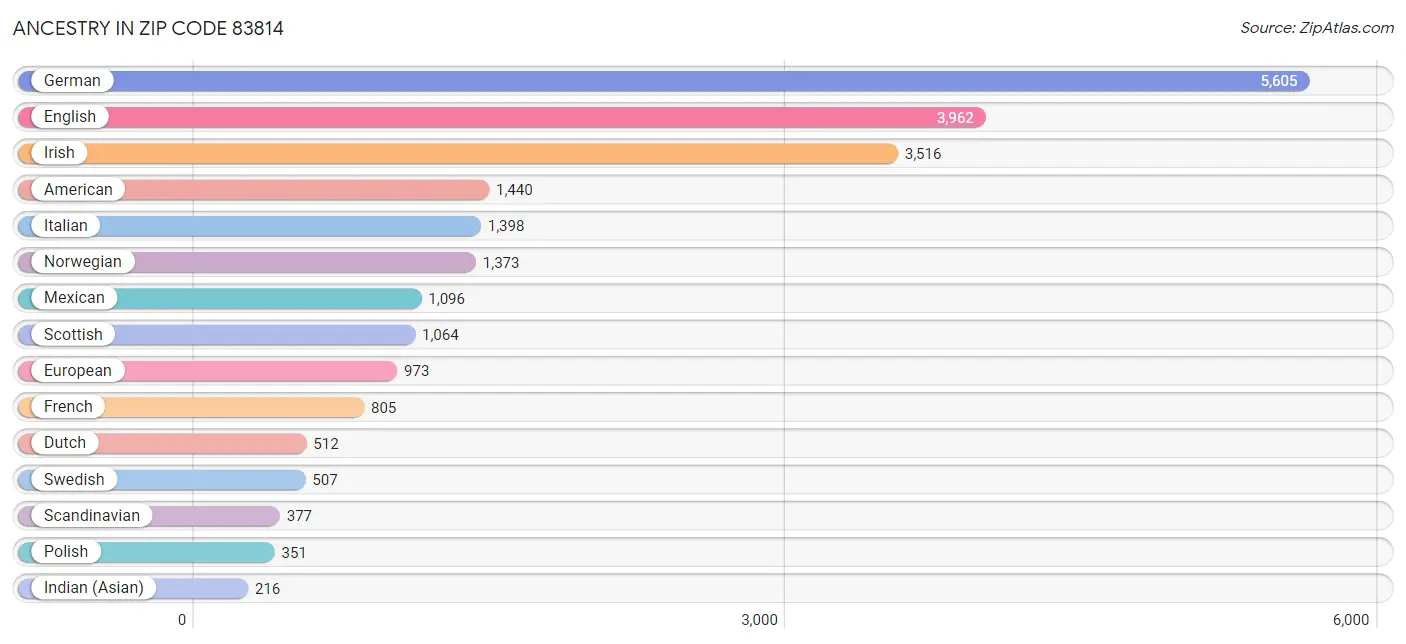1406x644 pixels.
Task: Click the 3,000 axis tick label
Action: click(759, 620)
